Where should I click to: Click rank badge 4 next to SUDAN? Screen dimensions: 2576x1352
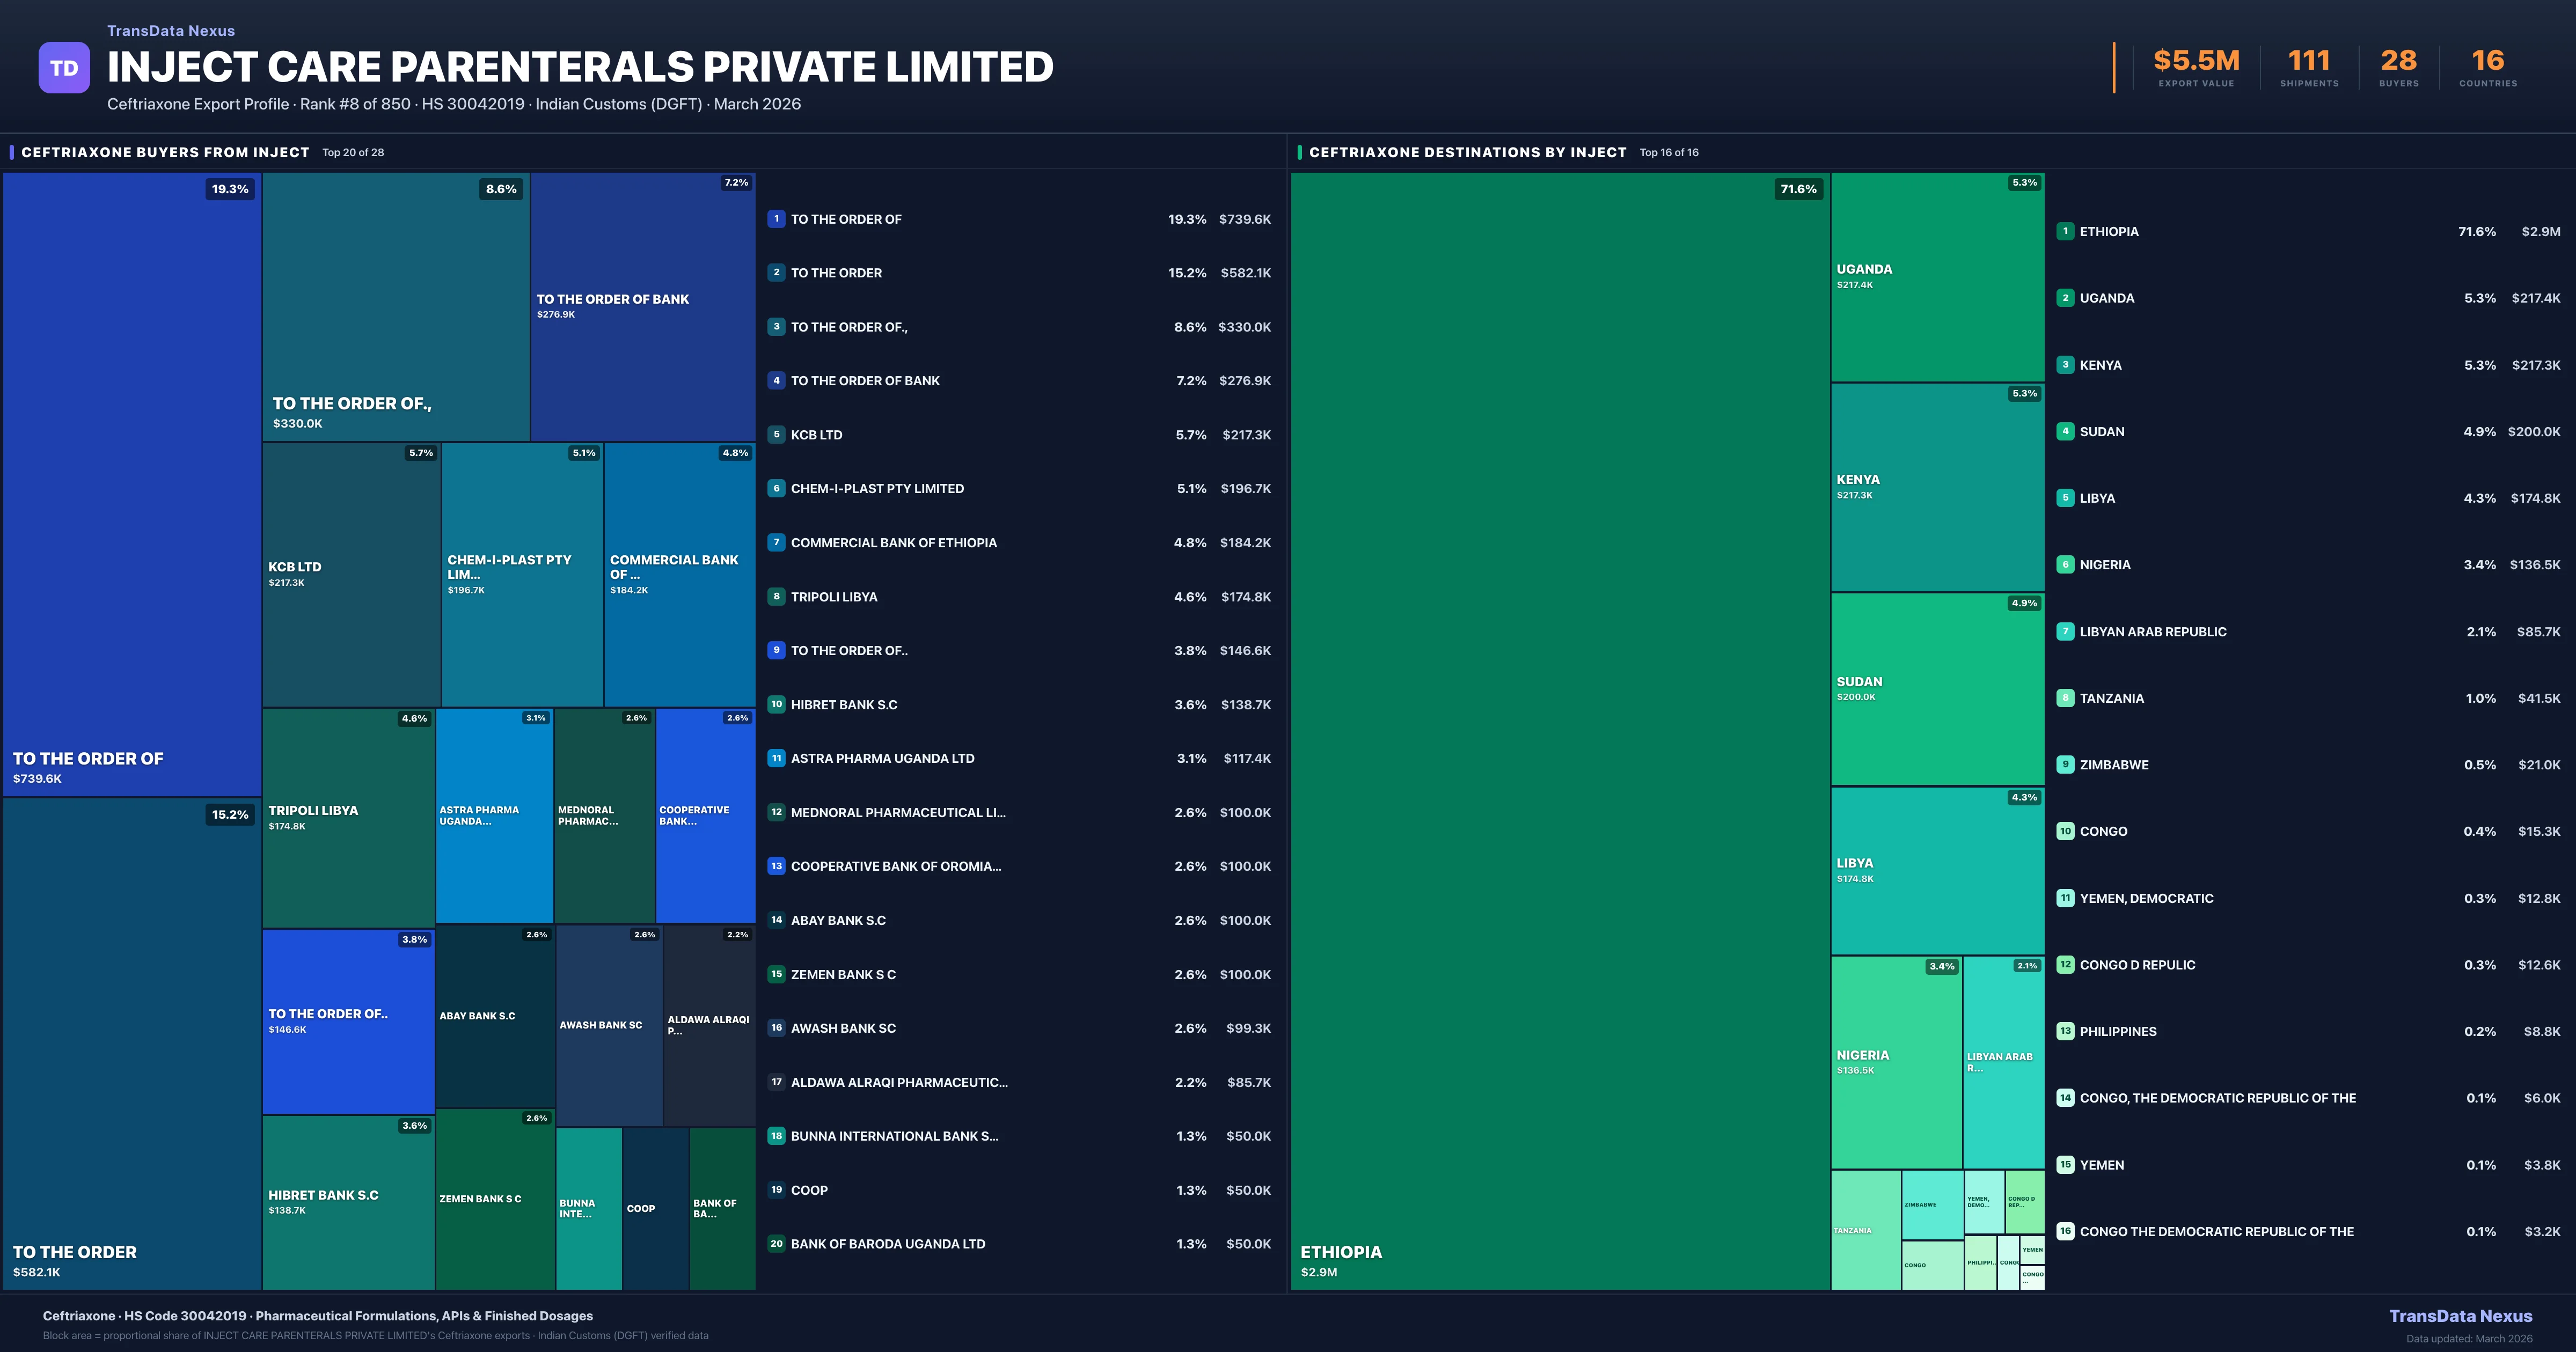2065,432
